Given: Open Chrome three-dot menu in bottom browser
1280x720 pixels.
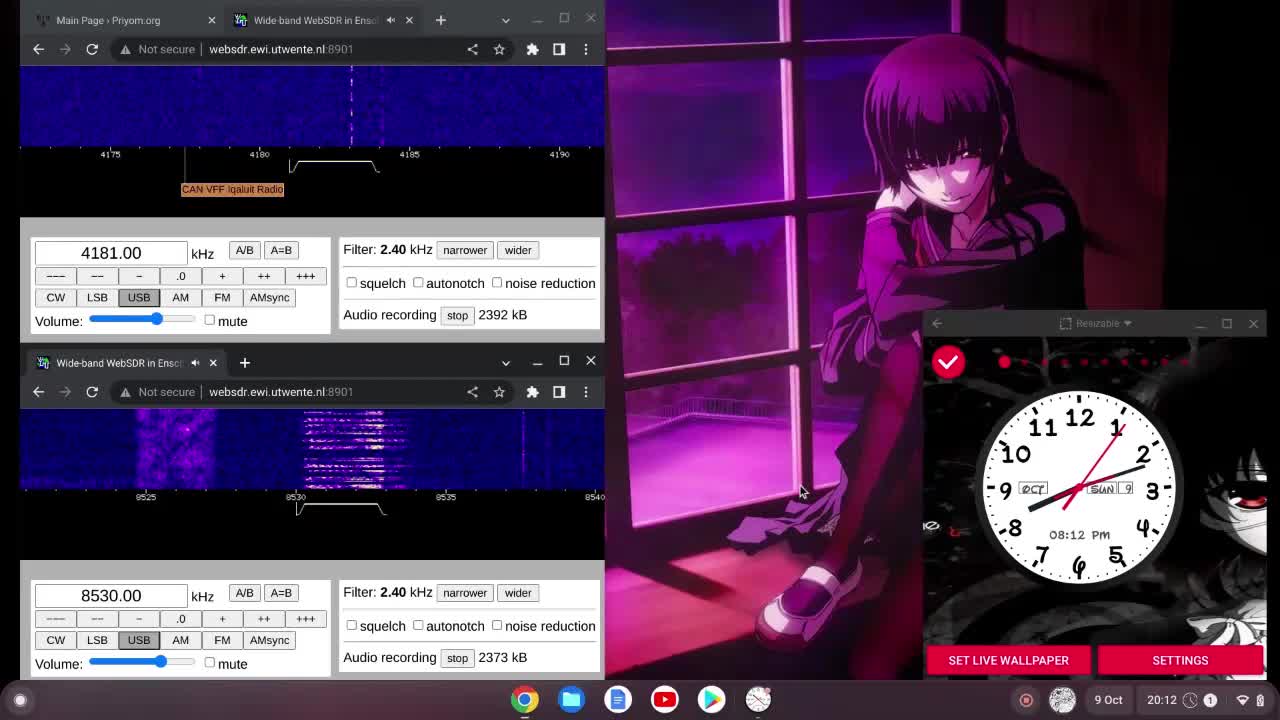Looking at the screenshot, I should coord(586,392).
